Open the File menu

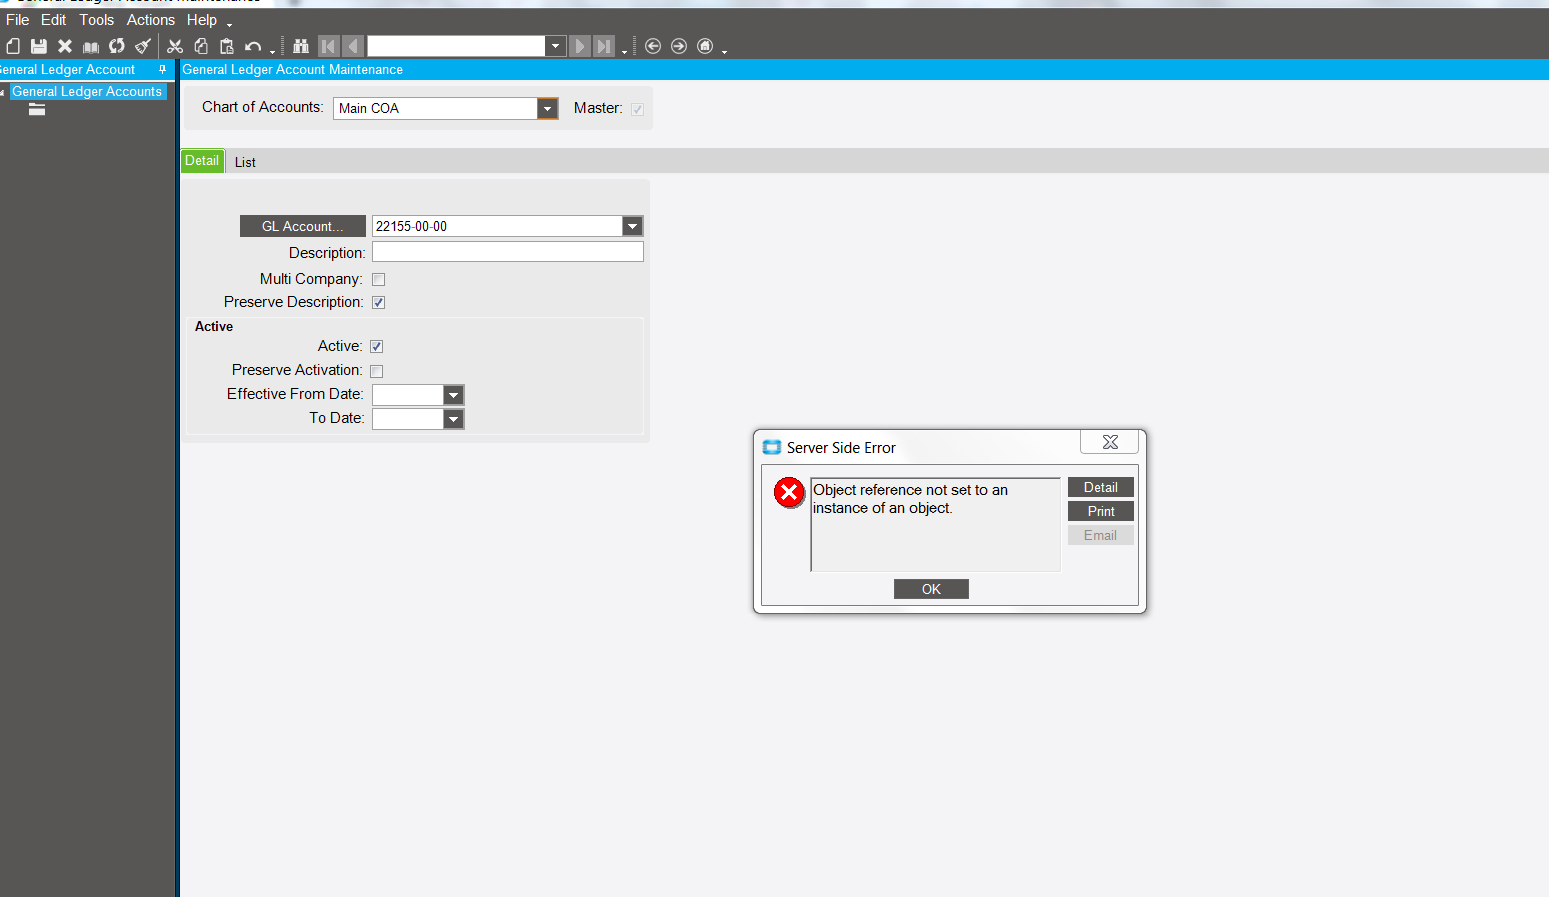pyautogui.click(x=18, y=20)
